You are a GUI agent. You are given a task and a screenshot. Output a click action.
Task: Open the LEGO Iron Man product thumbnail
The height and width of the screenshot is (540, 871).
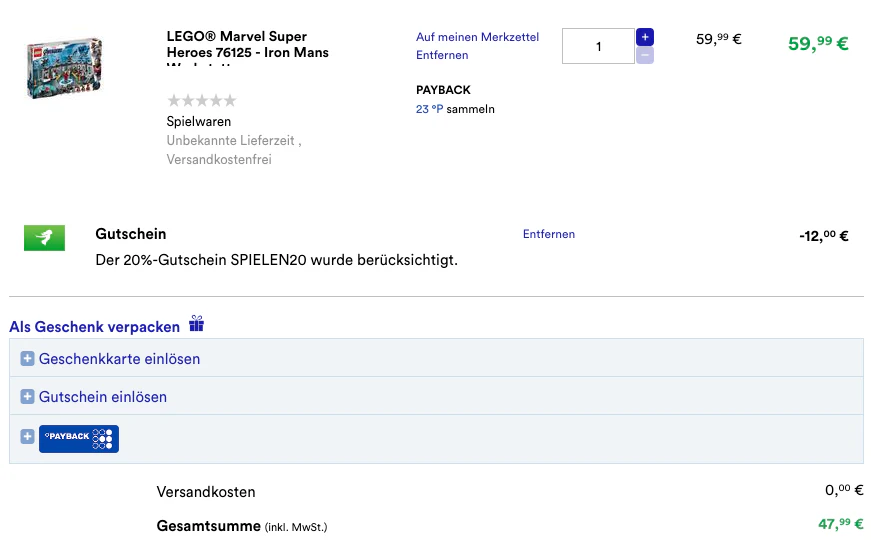(x=64, y=68)
